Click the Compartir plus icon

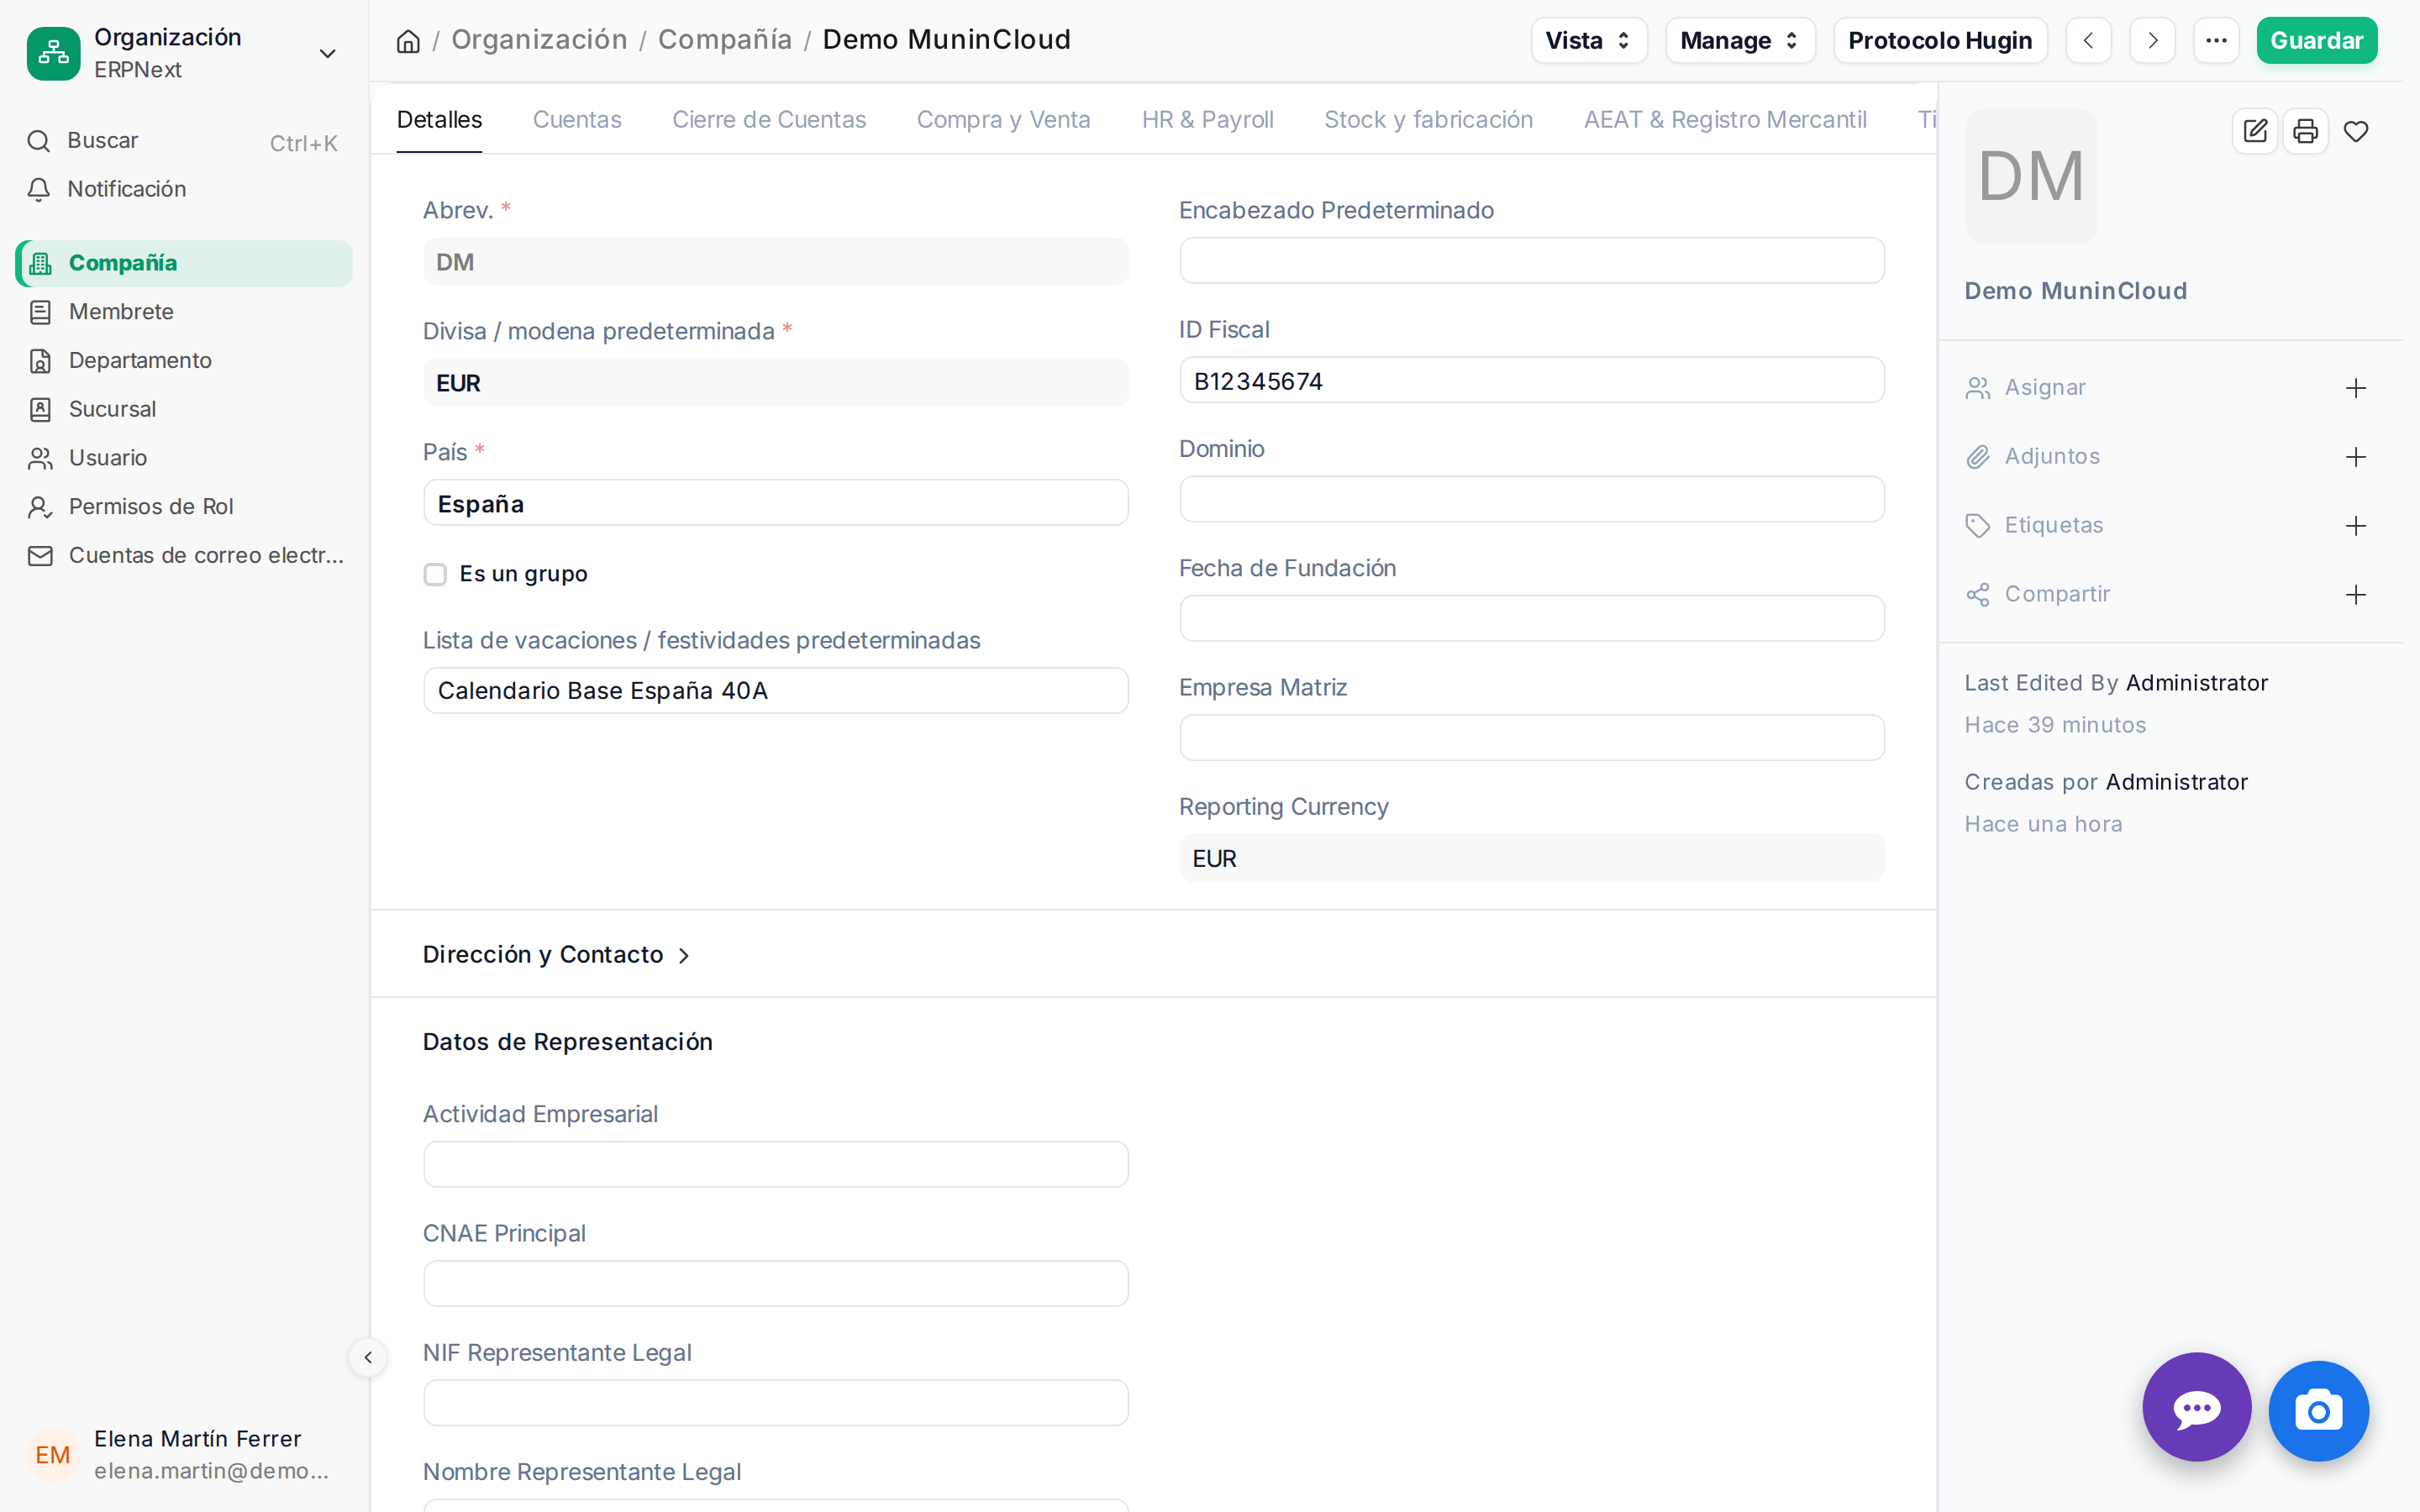click(x=2356, y=595)
